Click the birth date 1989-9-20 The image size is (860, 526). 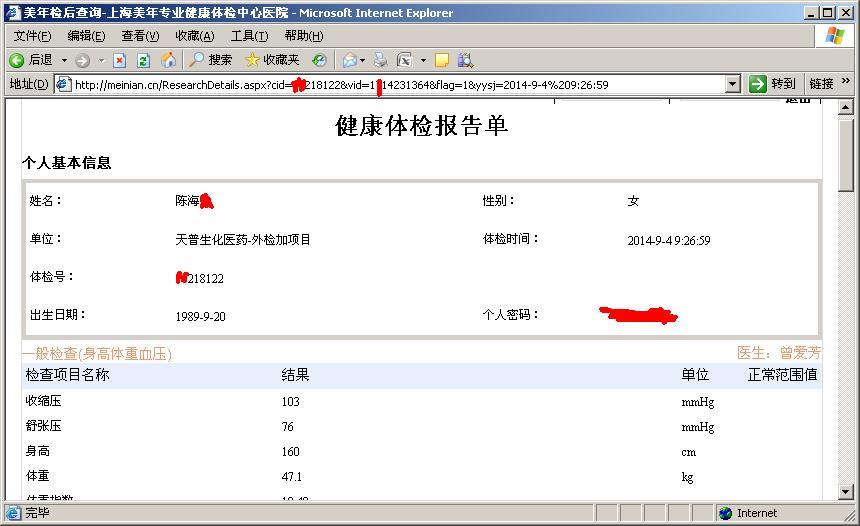click(x=200, y=316)
